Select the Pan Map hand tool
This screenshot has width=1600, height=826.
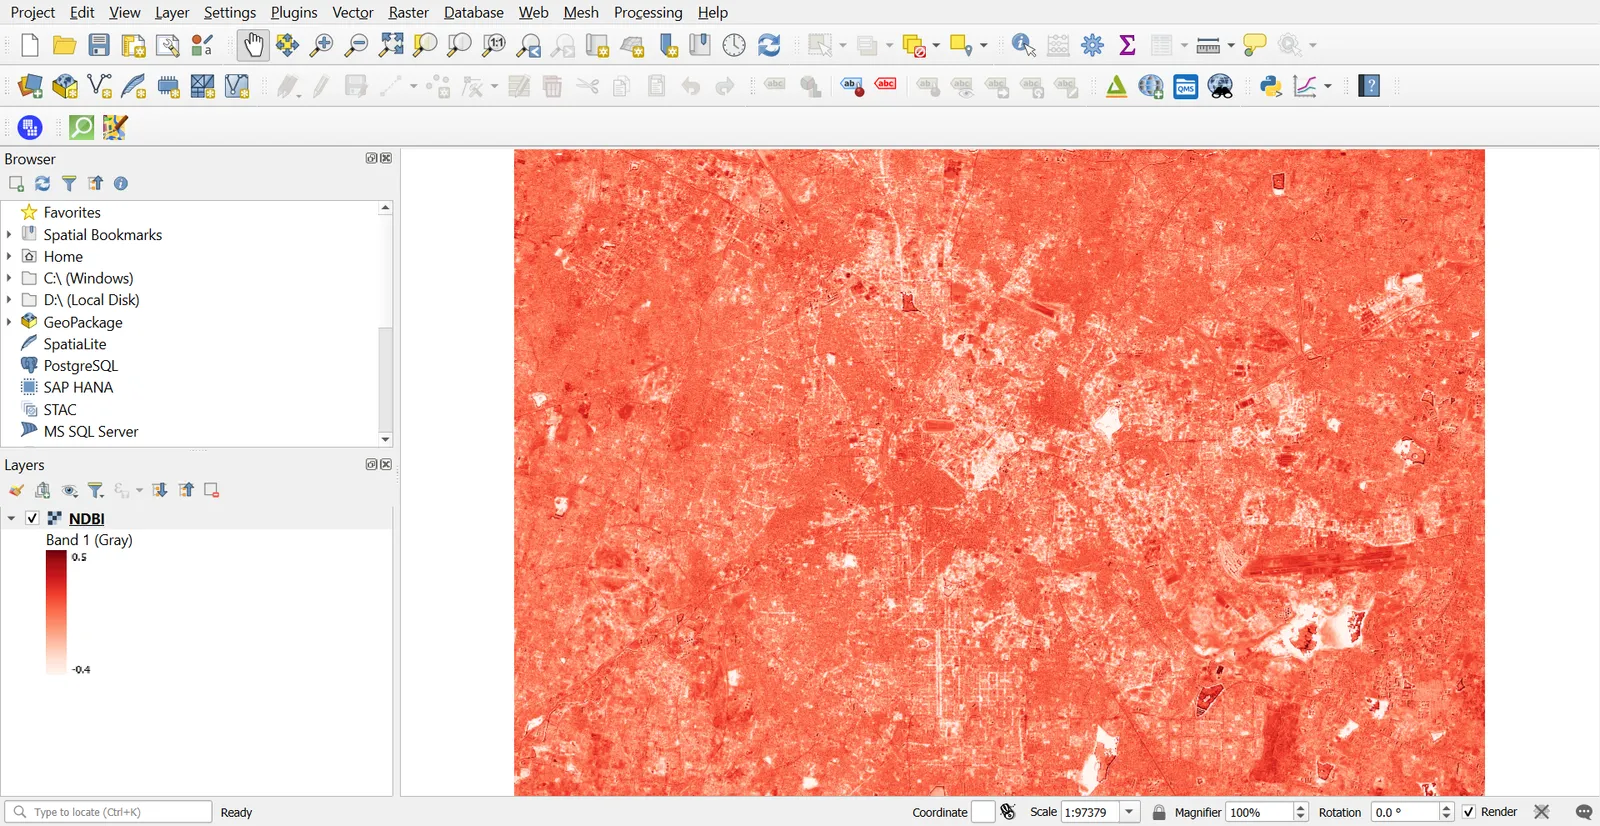point(254,45)
